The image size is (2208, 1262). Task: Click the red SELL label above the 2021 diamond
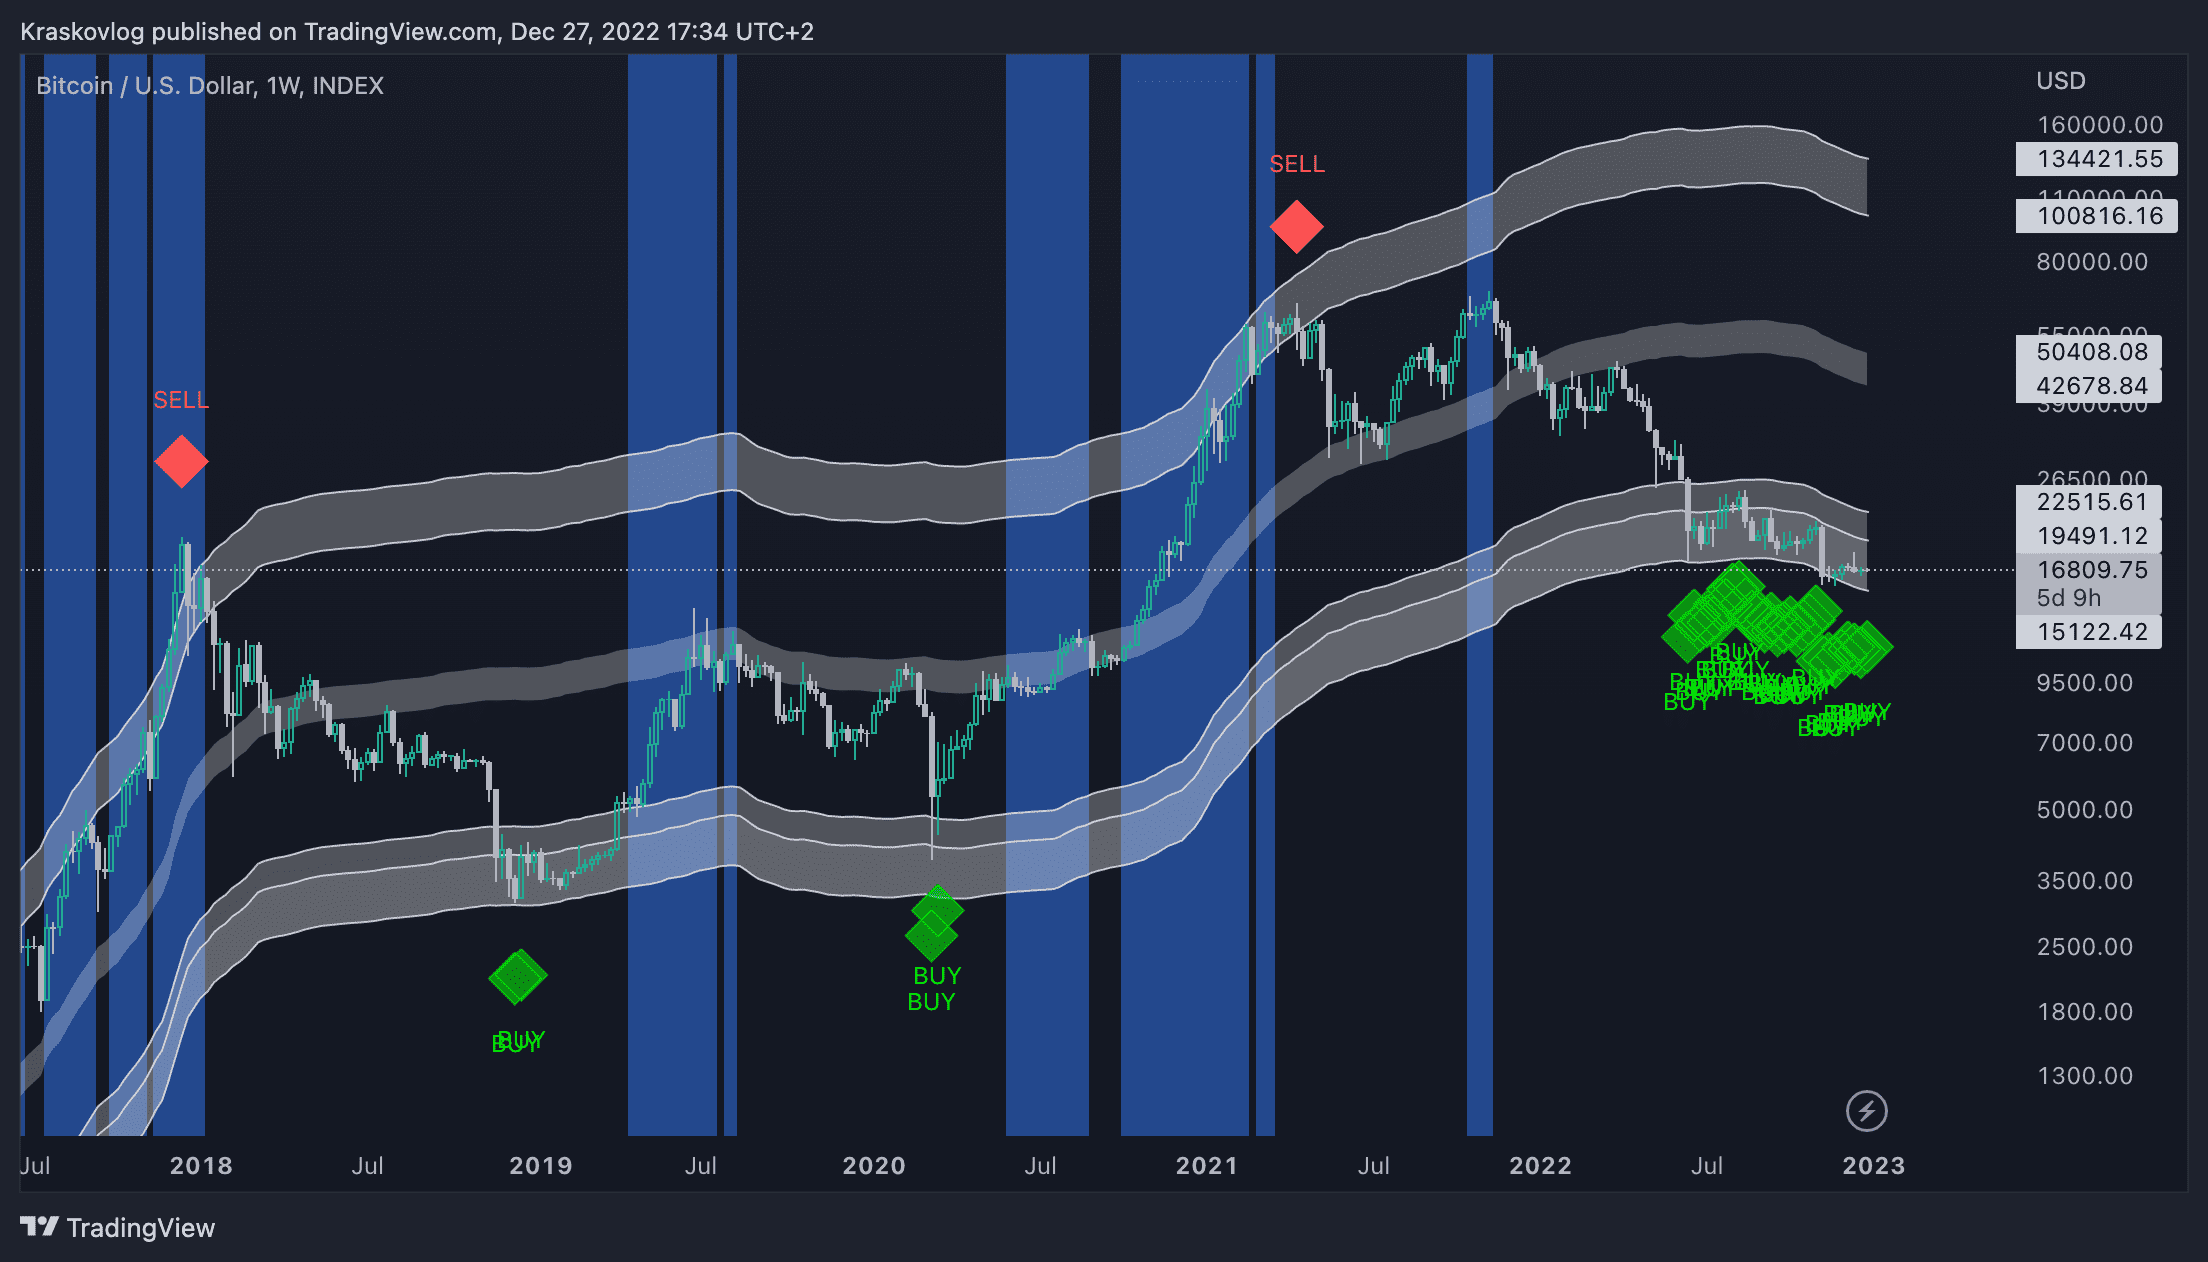1297,164
